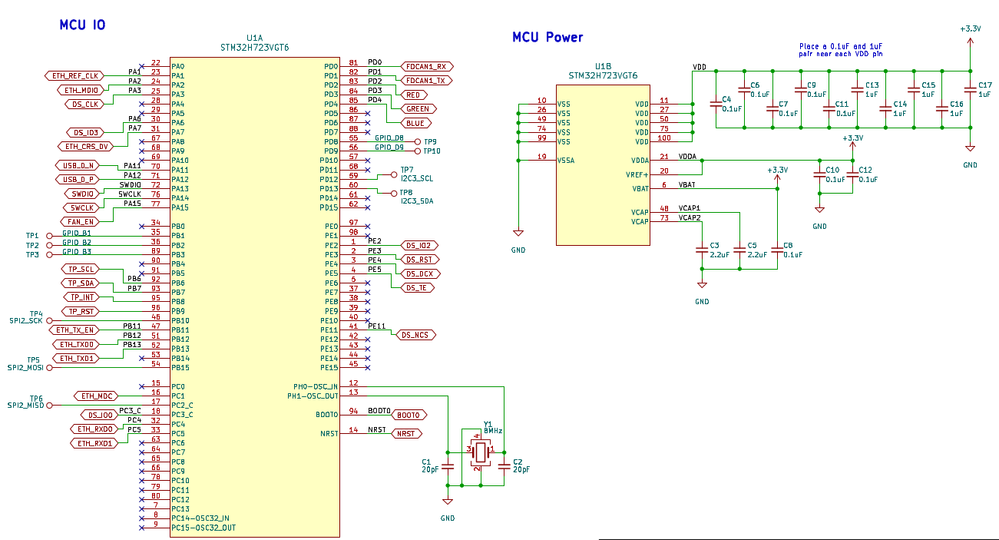999x540 pixels.
Task: Select the U1B reference designator
Action: (x=603, y=66)
